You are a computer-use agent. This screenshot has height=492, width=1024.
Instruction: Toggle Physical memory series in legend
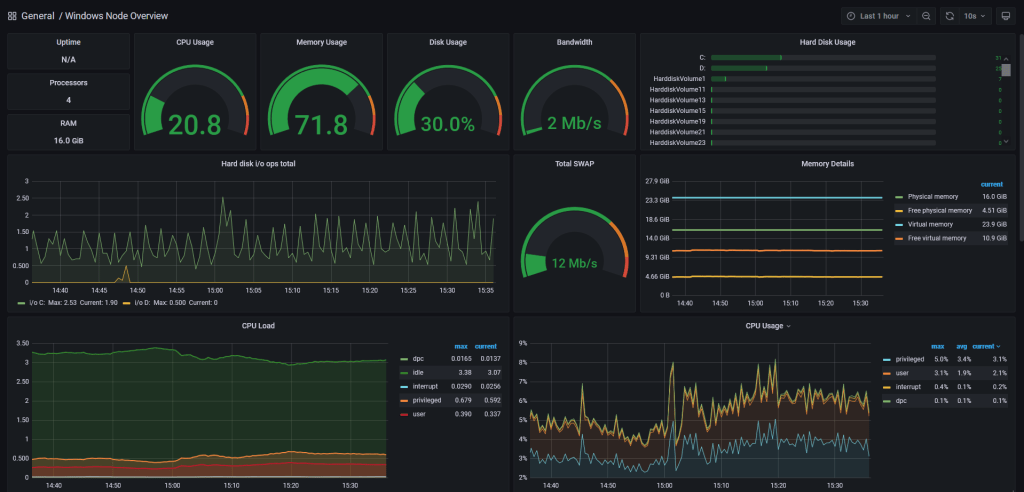pos(932,197)
